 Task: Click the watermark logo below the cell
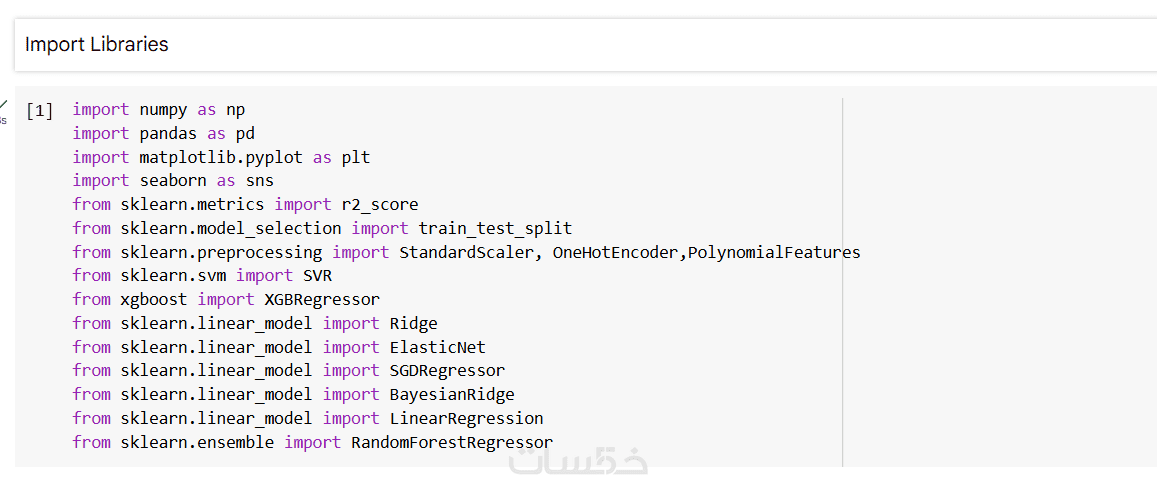[578, 461]
